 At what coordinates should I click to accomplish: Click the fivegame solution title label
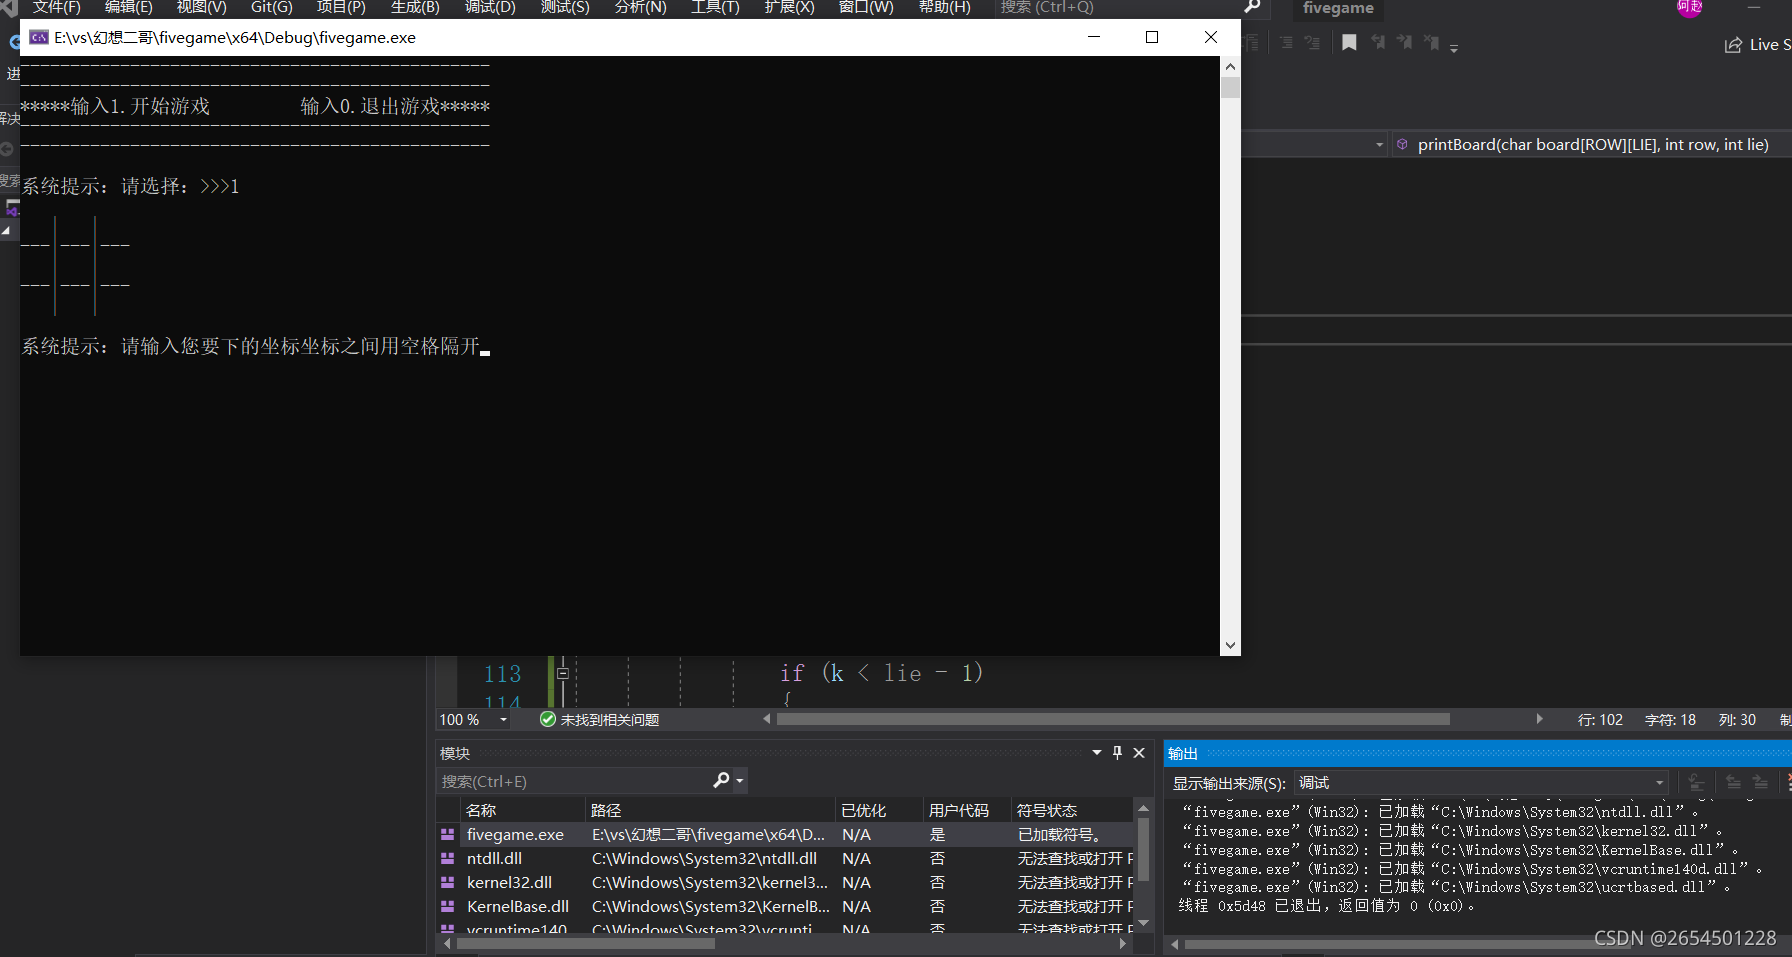point(1338,8)
